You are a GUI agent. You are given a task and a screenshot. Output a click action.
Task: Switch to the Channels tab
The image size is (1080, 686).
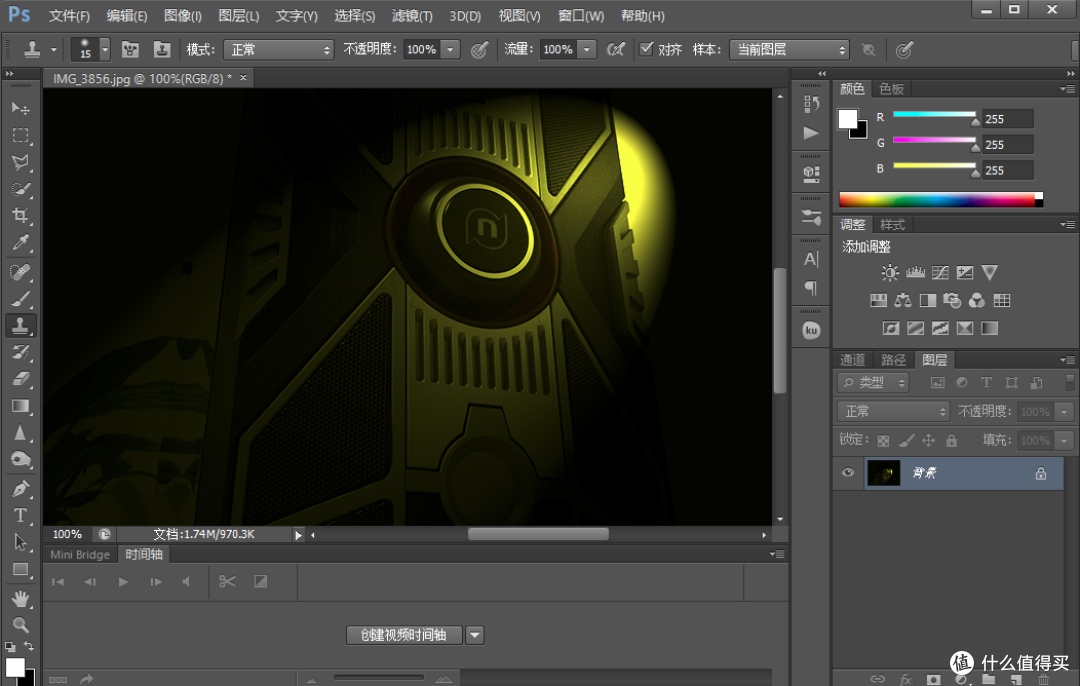pyautogui.click(x=853, y=360)
